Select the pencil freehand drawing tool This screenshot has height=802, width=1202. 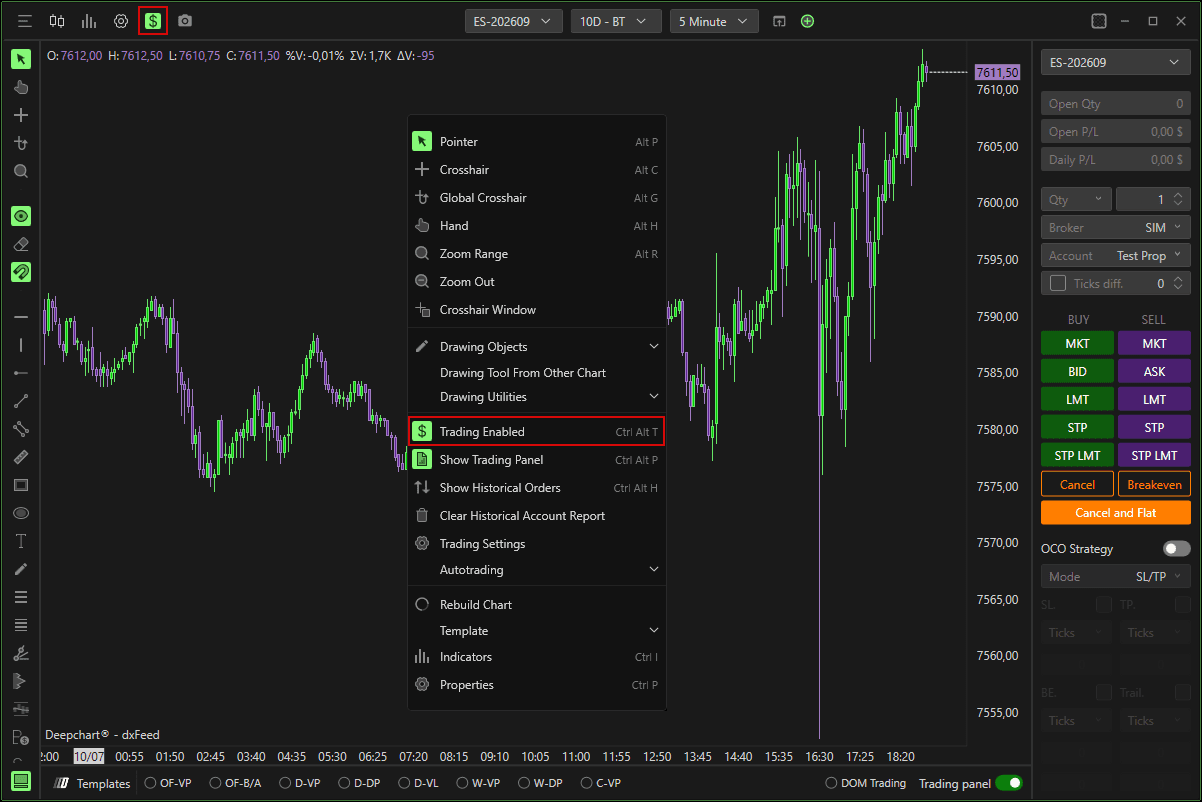point(21,569)
